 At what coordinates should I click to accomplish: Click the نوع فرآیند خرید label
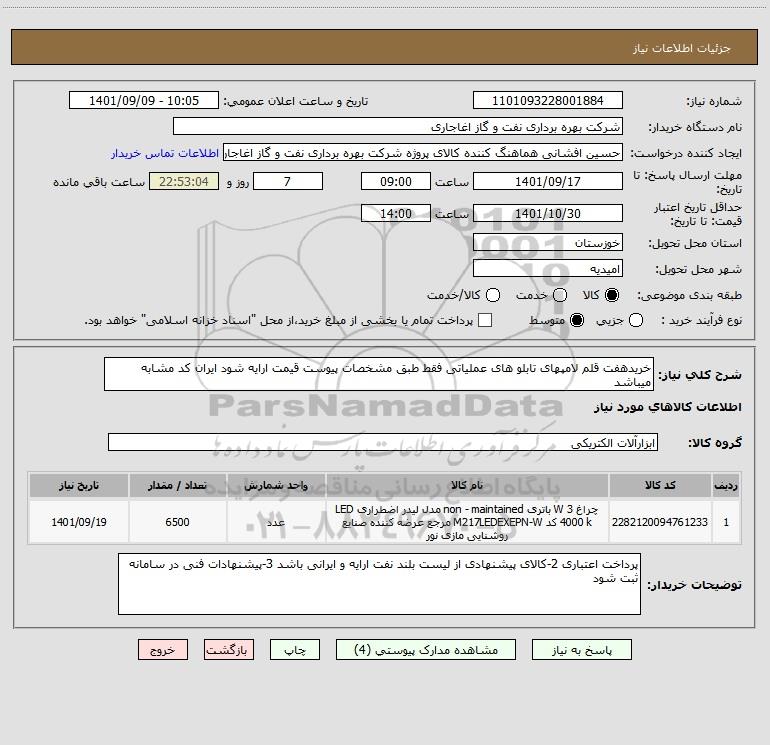[x=701, y=320]
